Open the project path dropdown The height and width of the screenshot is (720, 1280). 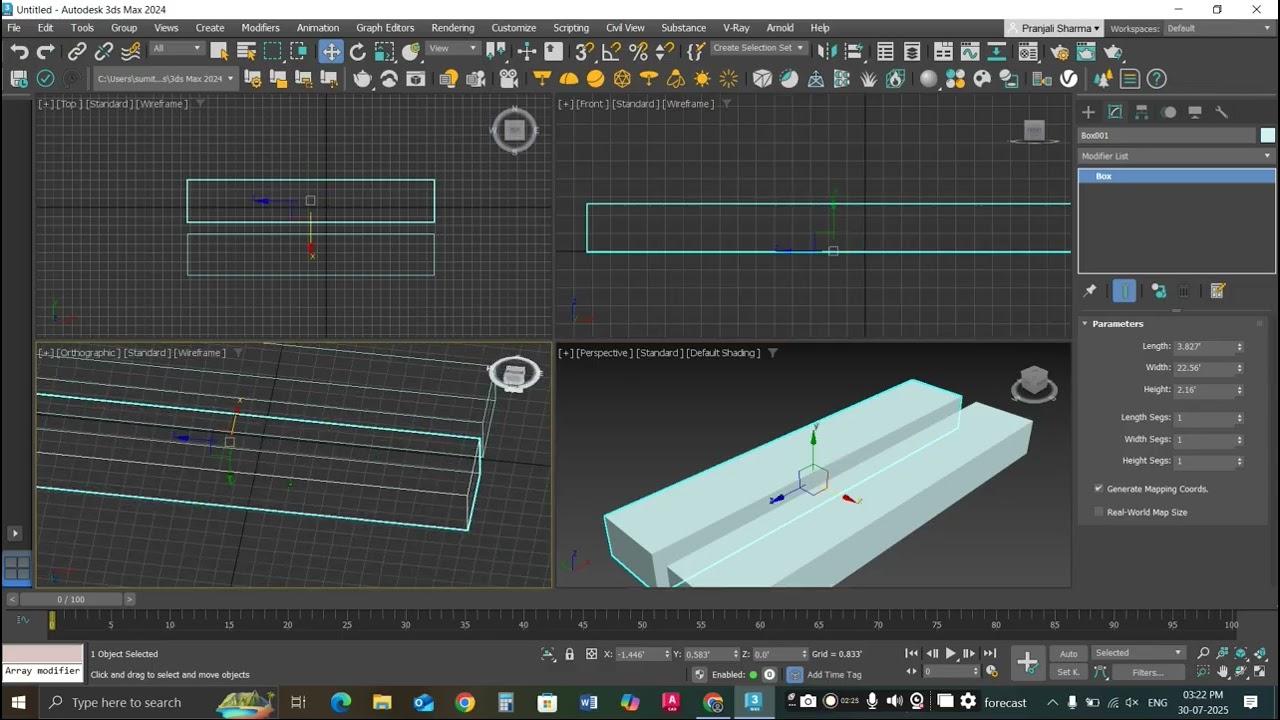[x=165, y=79]
